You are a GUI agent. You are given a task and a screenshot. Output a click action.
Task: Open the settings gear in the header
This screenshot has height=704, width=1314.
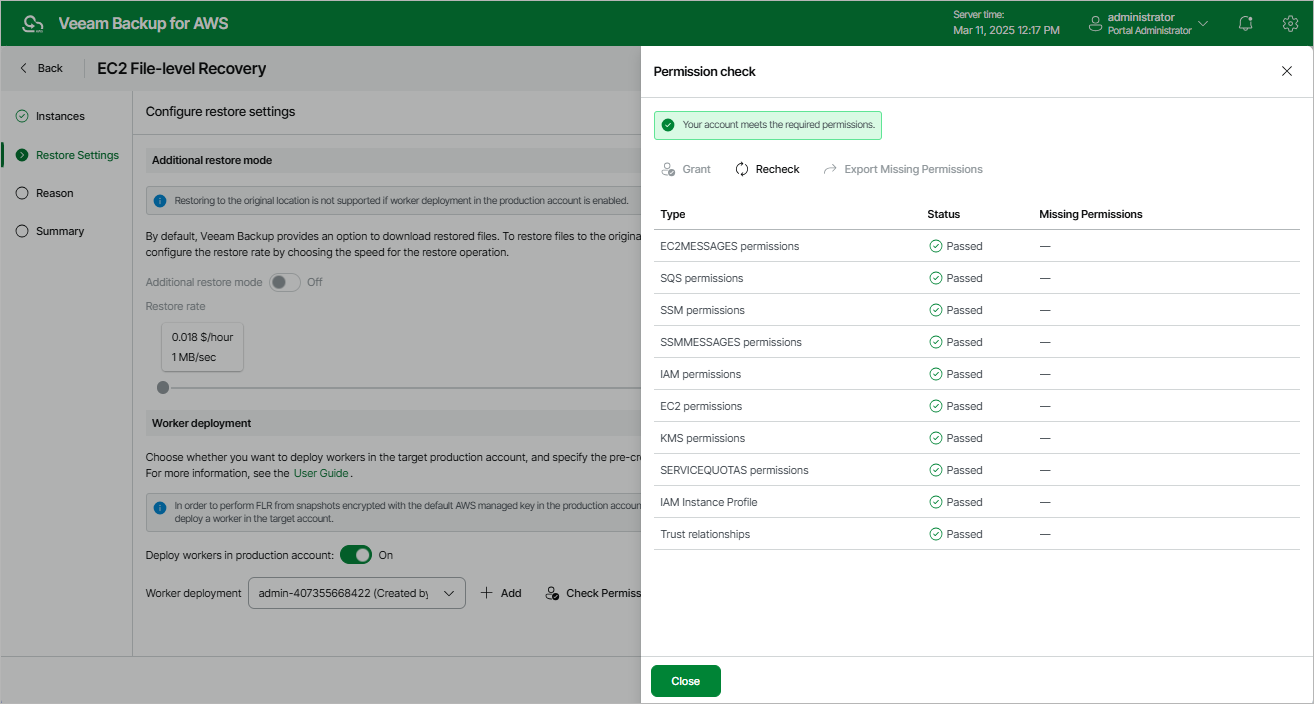pos(1290,22)
